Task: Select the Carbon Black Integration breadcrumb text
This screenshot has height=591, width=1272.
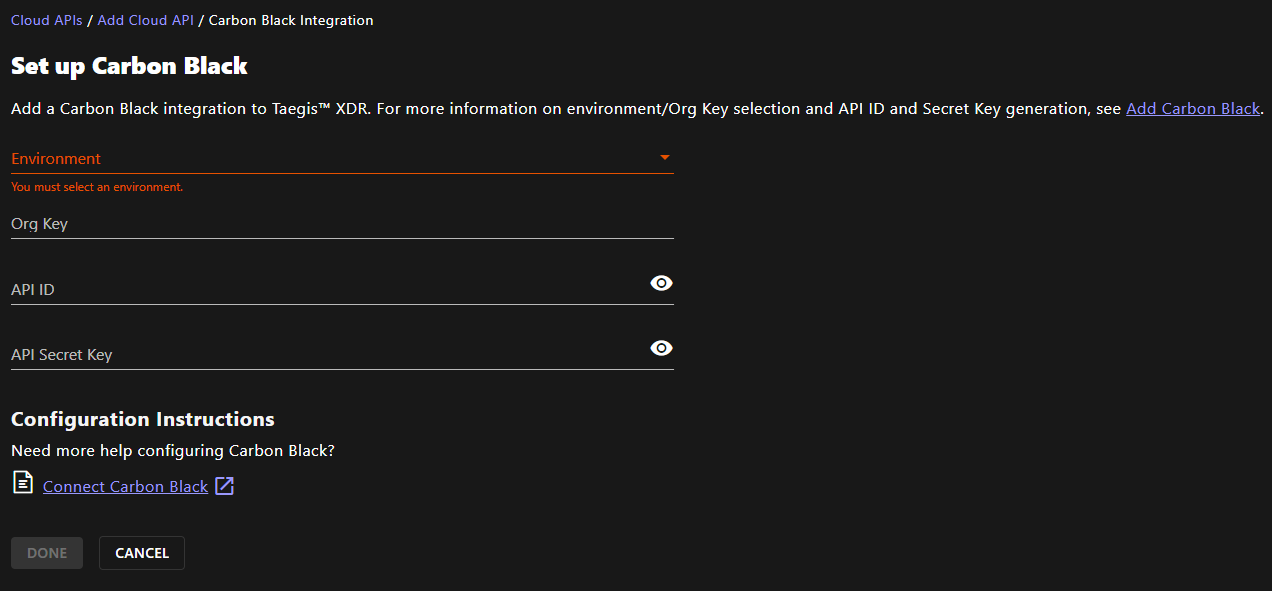Action: click(x=291, y=20)
